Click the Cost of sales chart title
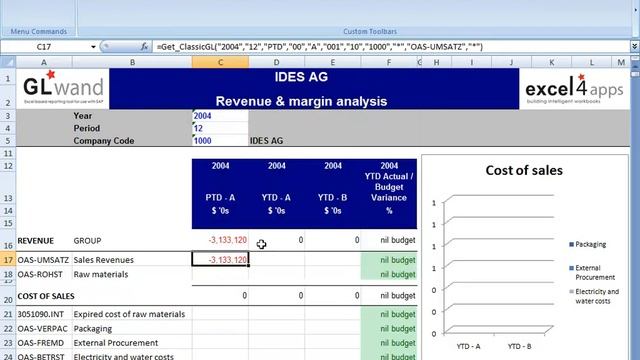The width and height of the screenshot is (640, 360). [524, 170]
